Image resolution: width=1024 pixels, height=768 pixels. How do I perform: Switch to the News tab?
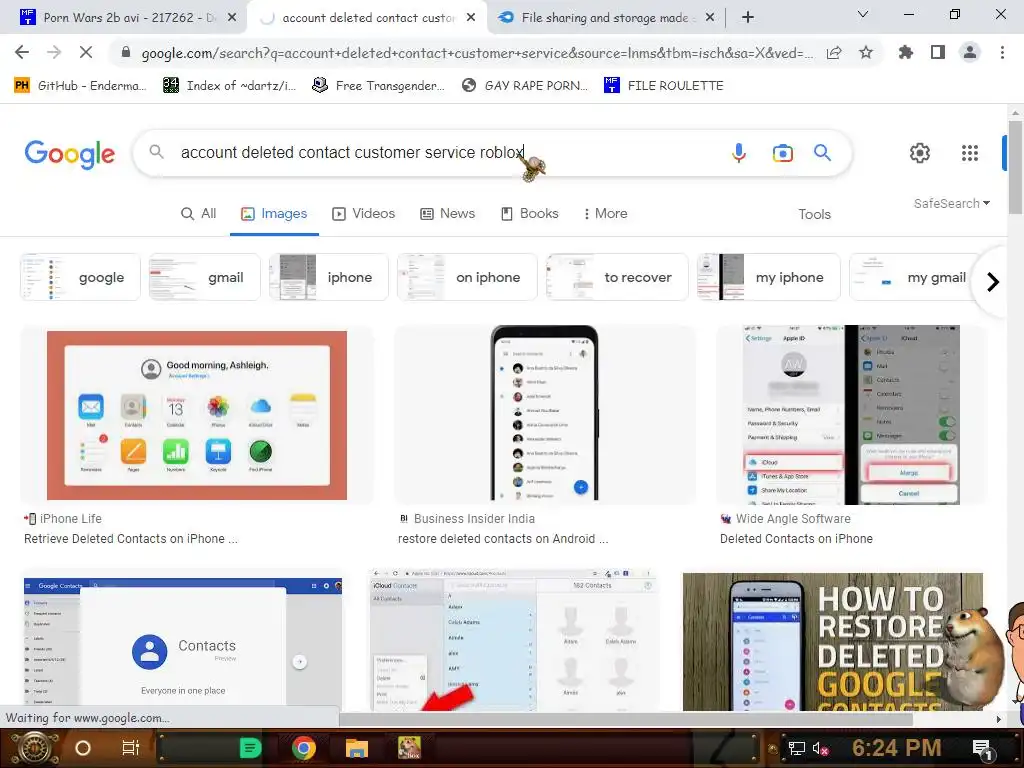[447, 214]
